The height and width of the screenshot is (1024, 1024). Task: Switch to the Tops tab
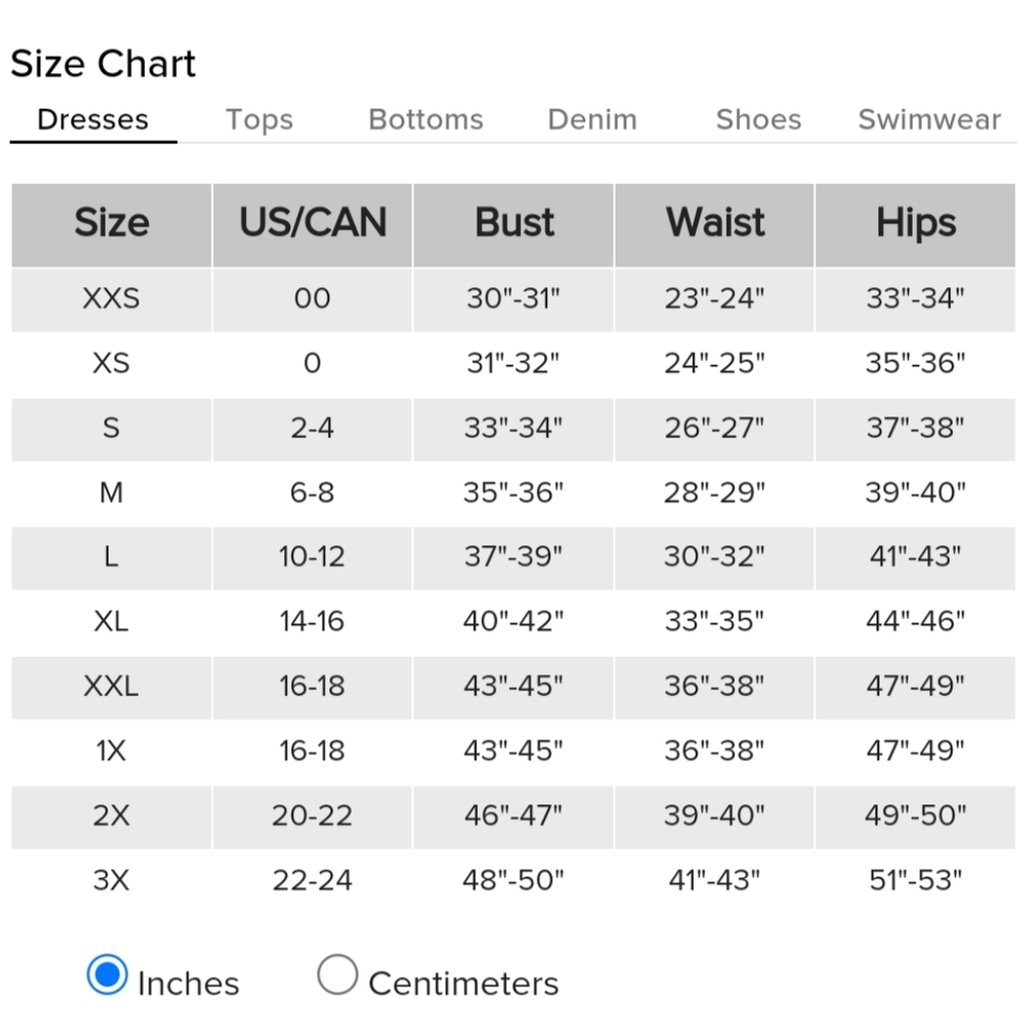tap(259, 120)
